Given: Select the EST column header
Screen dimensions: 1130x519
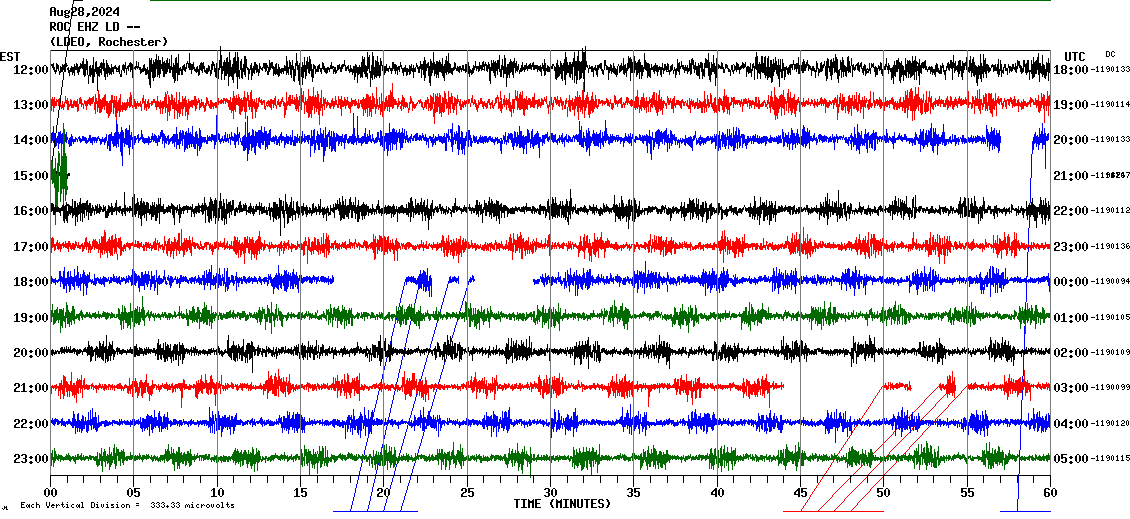Looking at the screenshot, I should pos(10,56).
